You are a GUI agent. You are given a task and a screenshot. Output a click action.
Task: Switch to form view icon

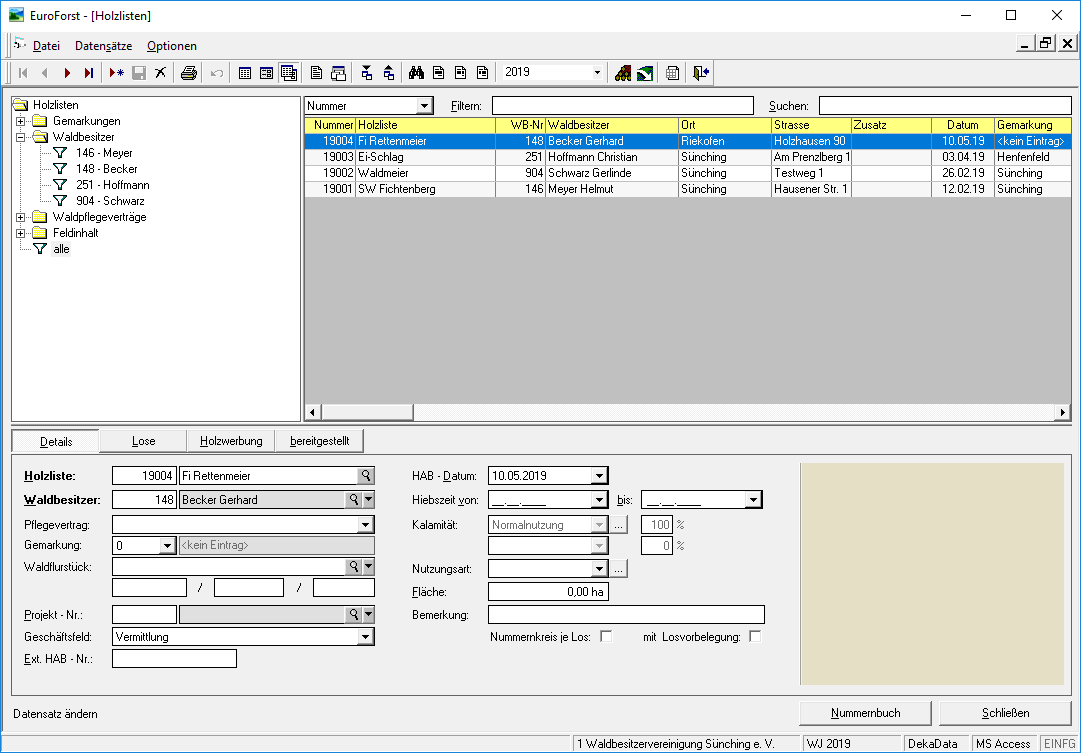266,72
